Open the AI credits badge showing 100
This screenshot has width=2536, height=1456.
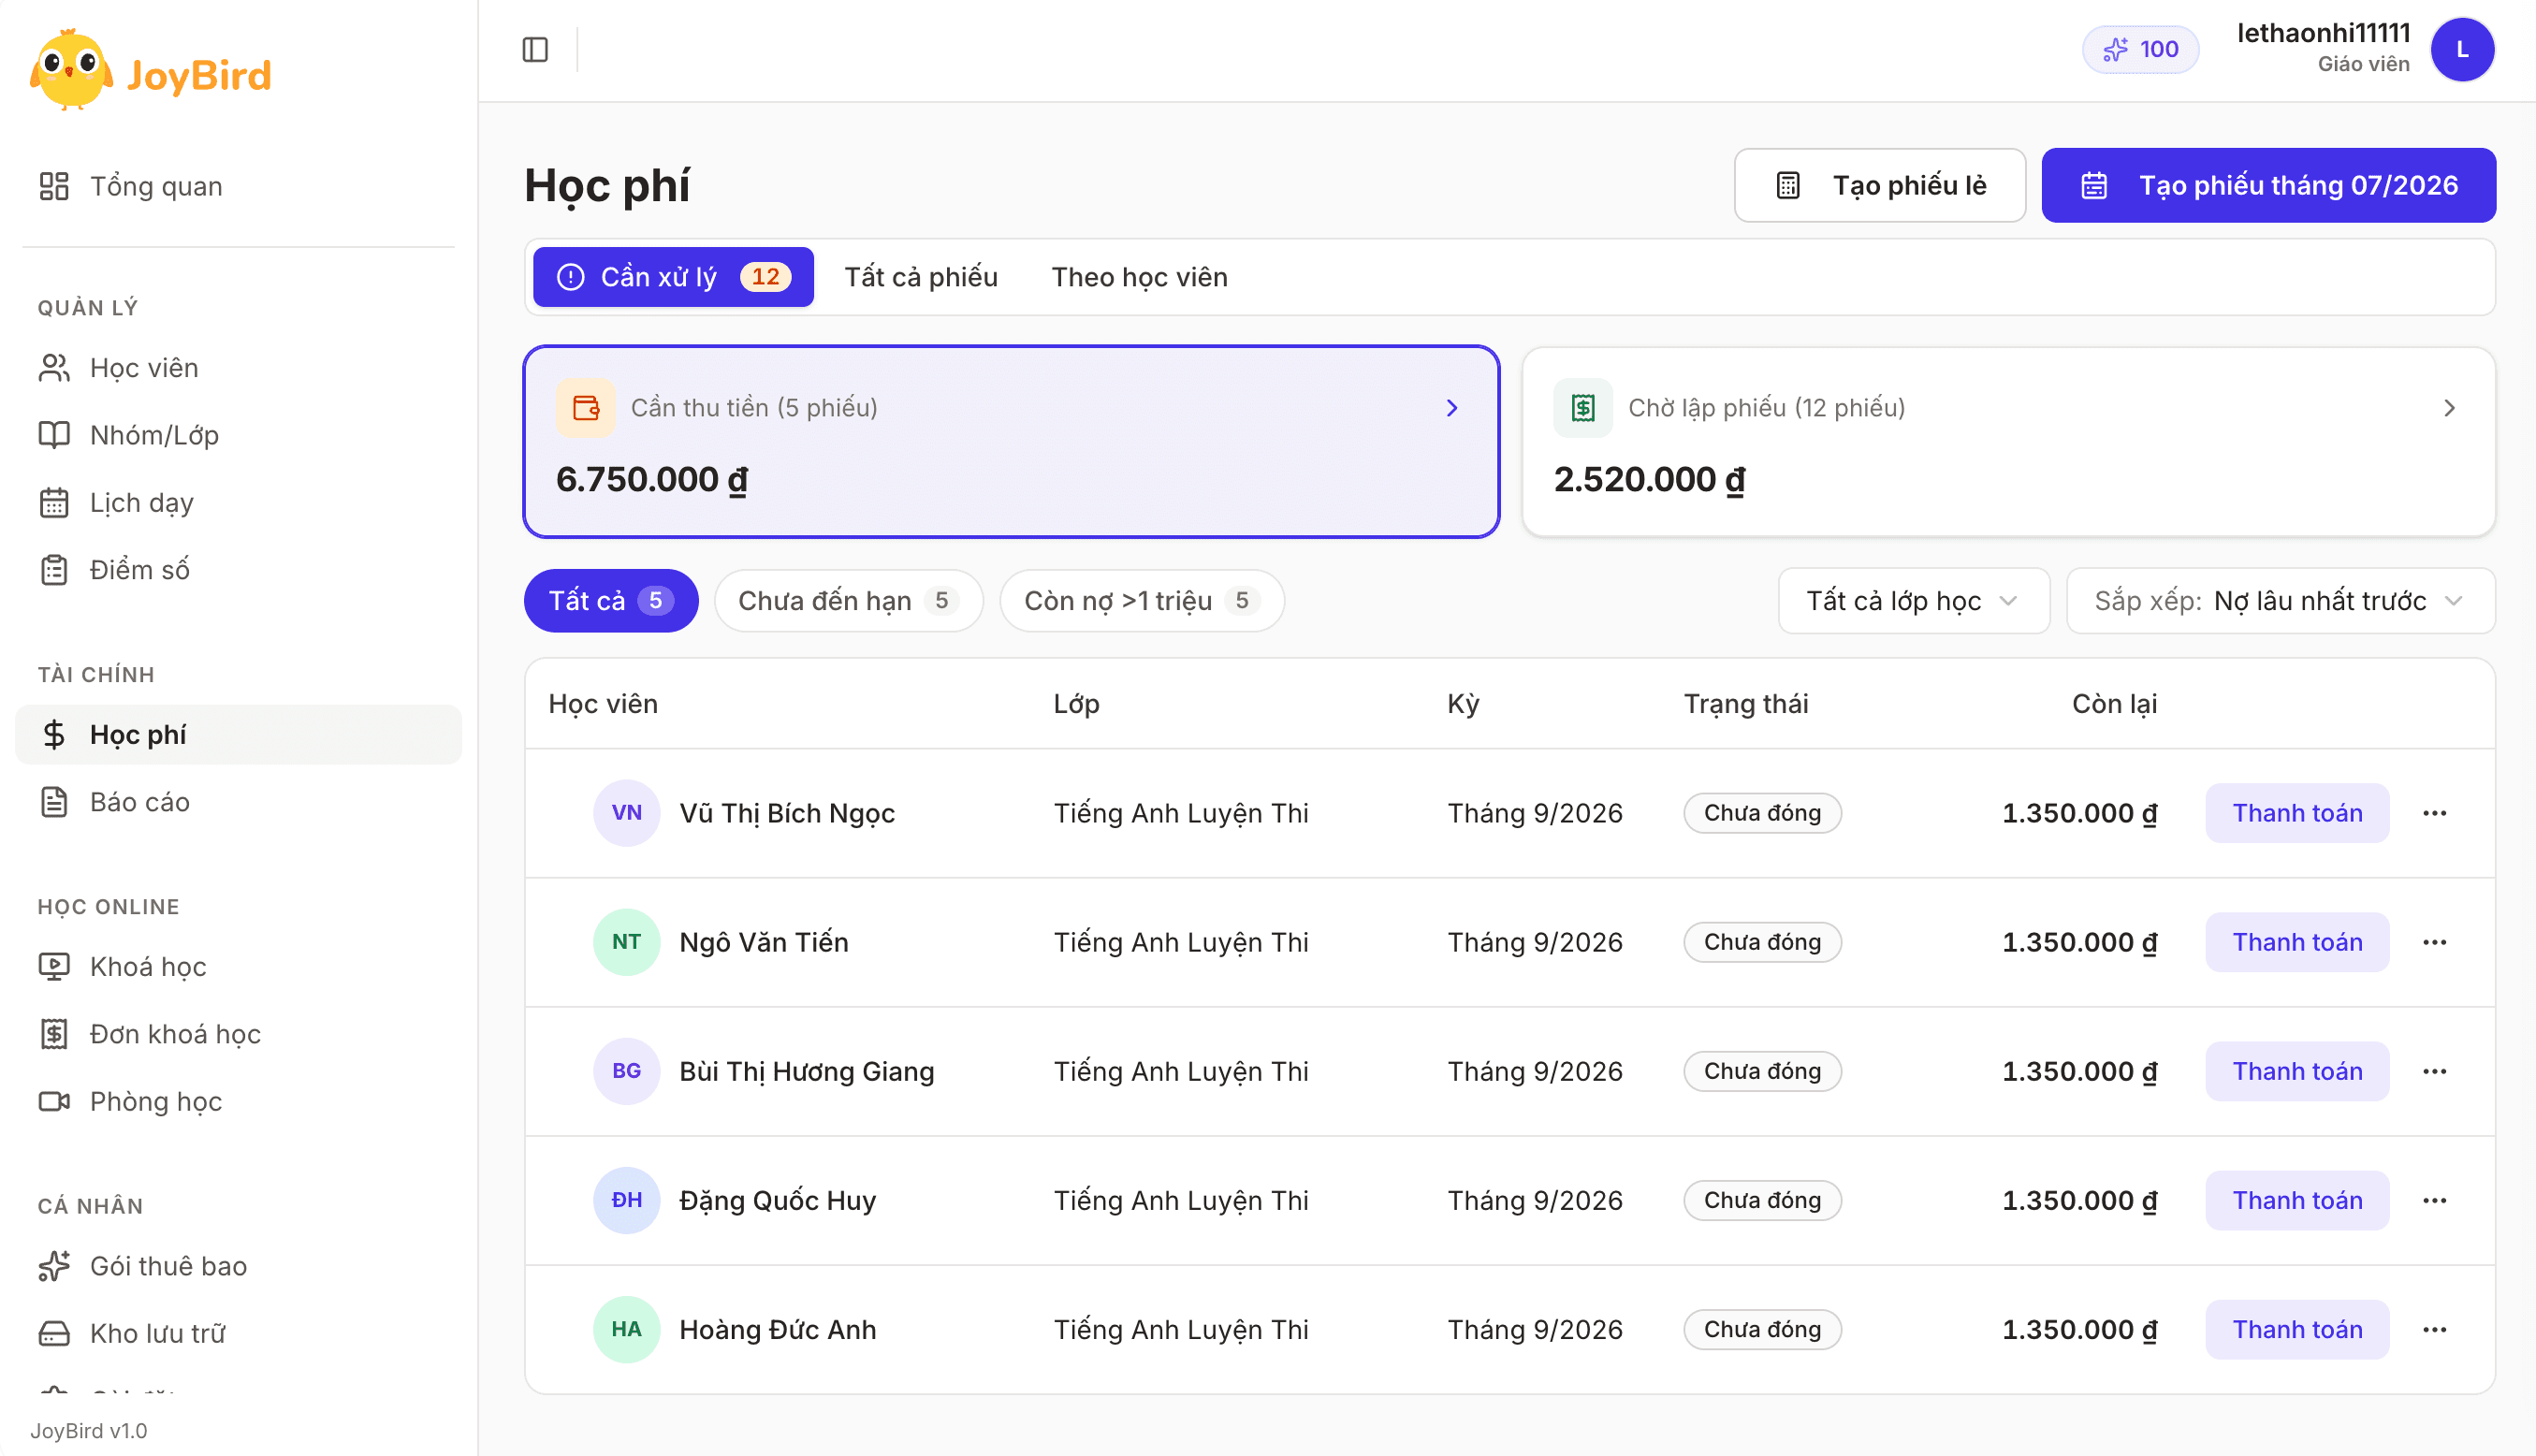pyautogui.click(x=2140, y=49)
